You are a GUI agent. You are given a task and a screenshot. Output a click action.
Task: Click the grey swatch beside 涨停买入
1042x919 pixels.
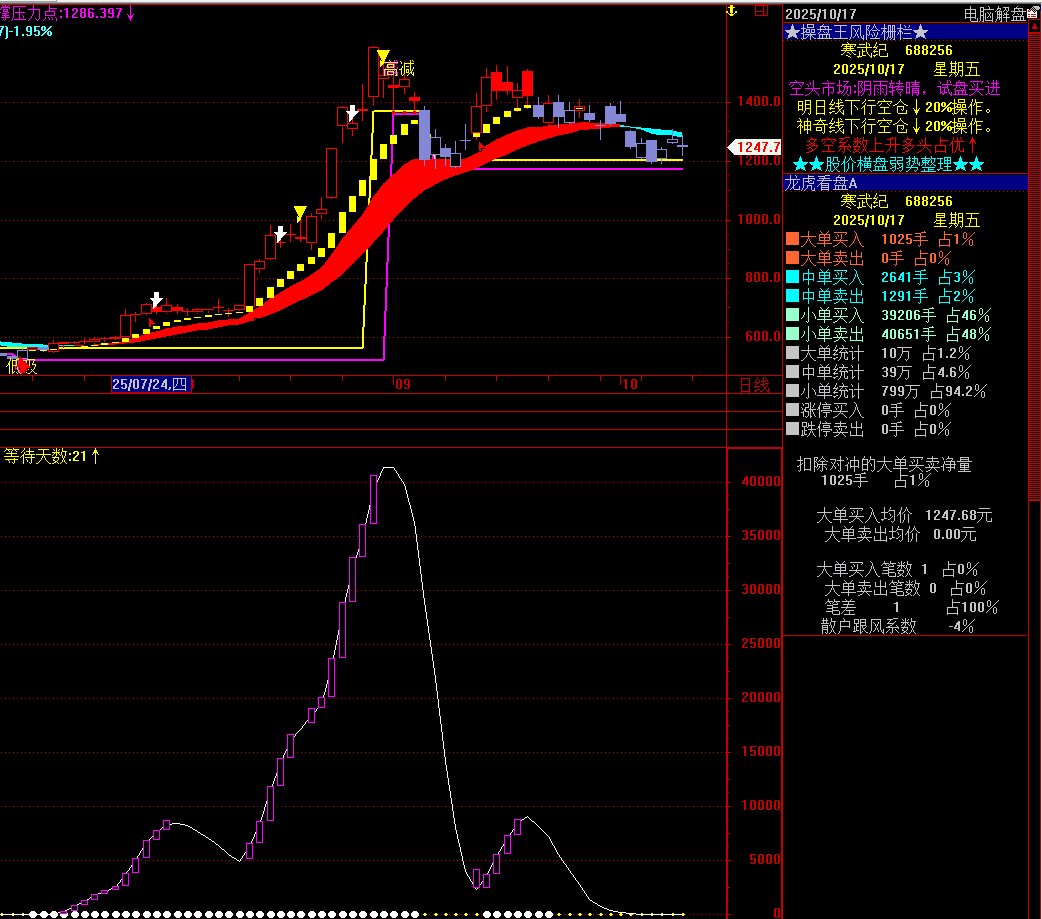(792, 410)
